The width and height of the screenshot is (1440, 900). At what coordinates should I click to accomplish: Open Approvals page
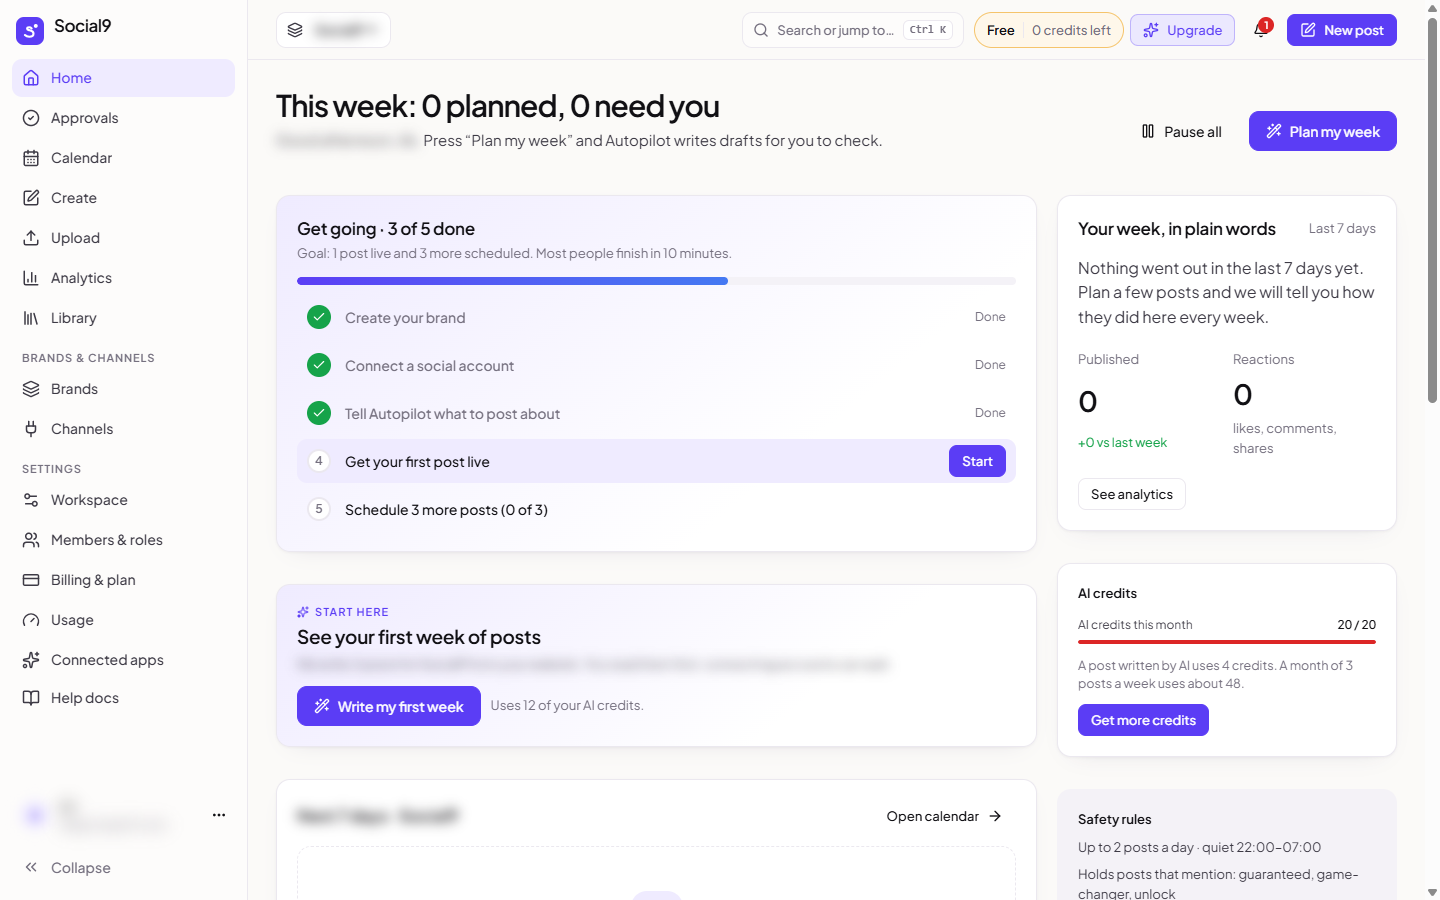pyautogui.click(x=123, y=118)
